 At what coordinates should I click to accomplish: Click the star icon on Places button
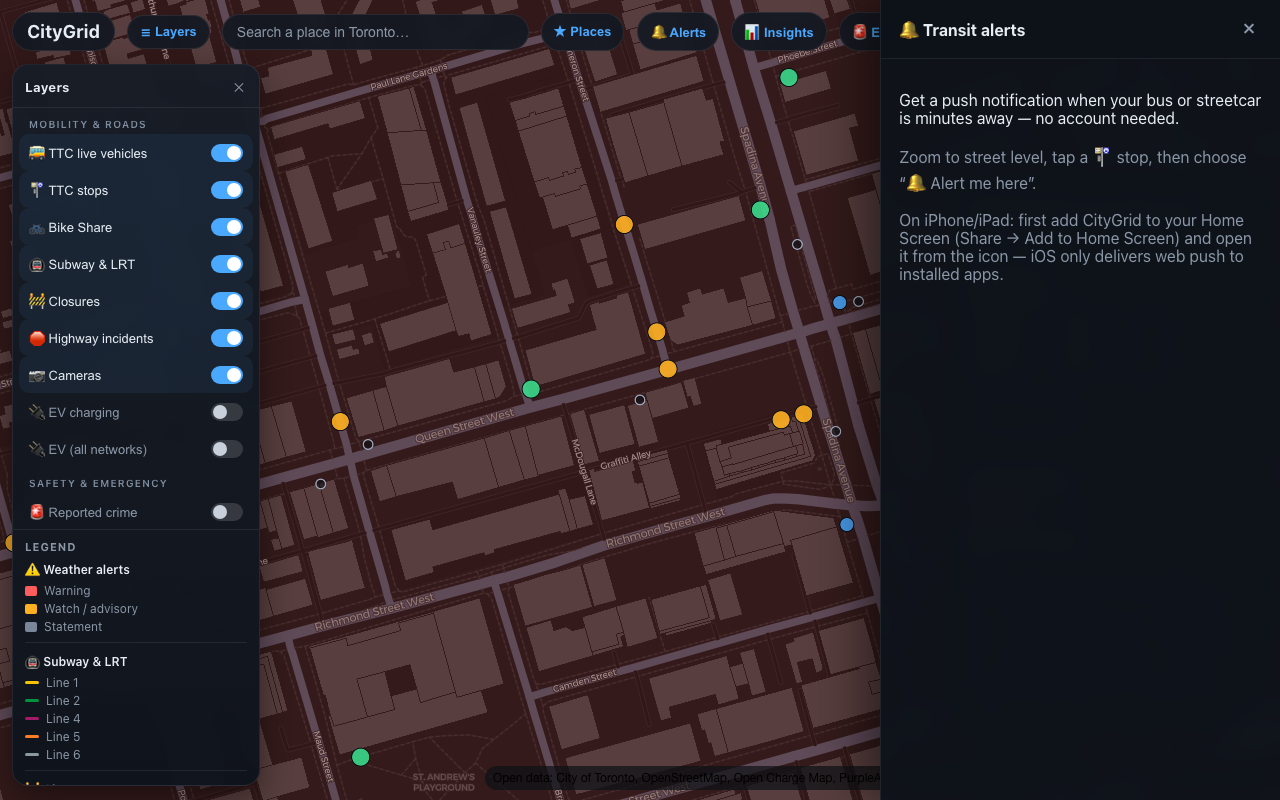click(560, 32)
